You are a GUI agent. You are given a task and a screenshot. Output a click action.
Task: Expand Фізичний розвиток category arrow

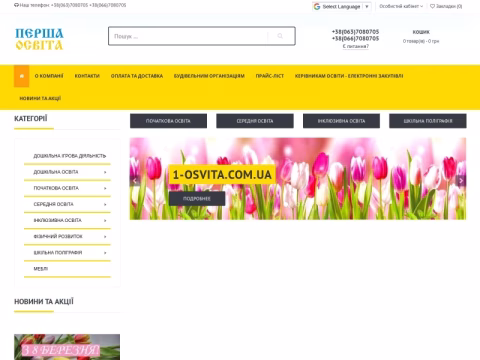point(105,237)
